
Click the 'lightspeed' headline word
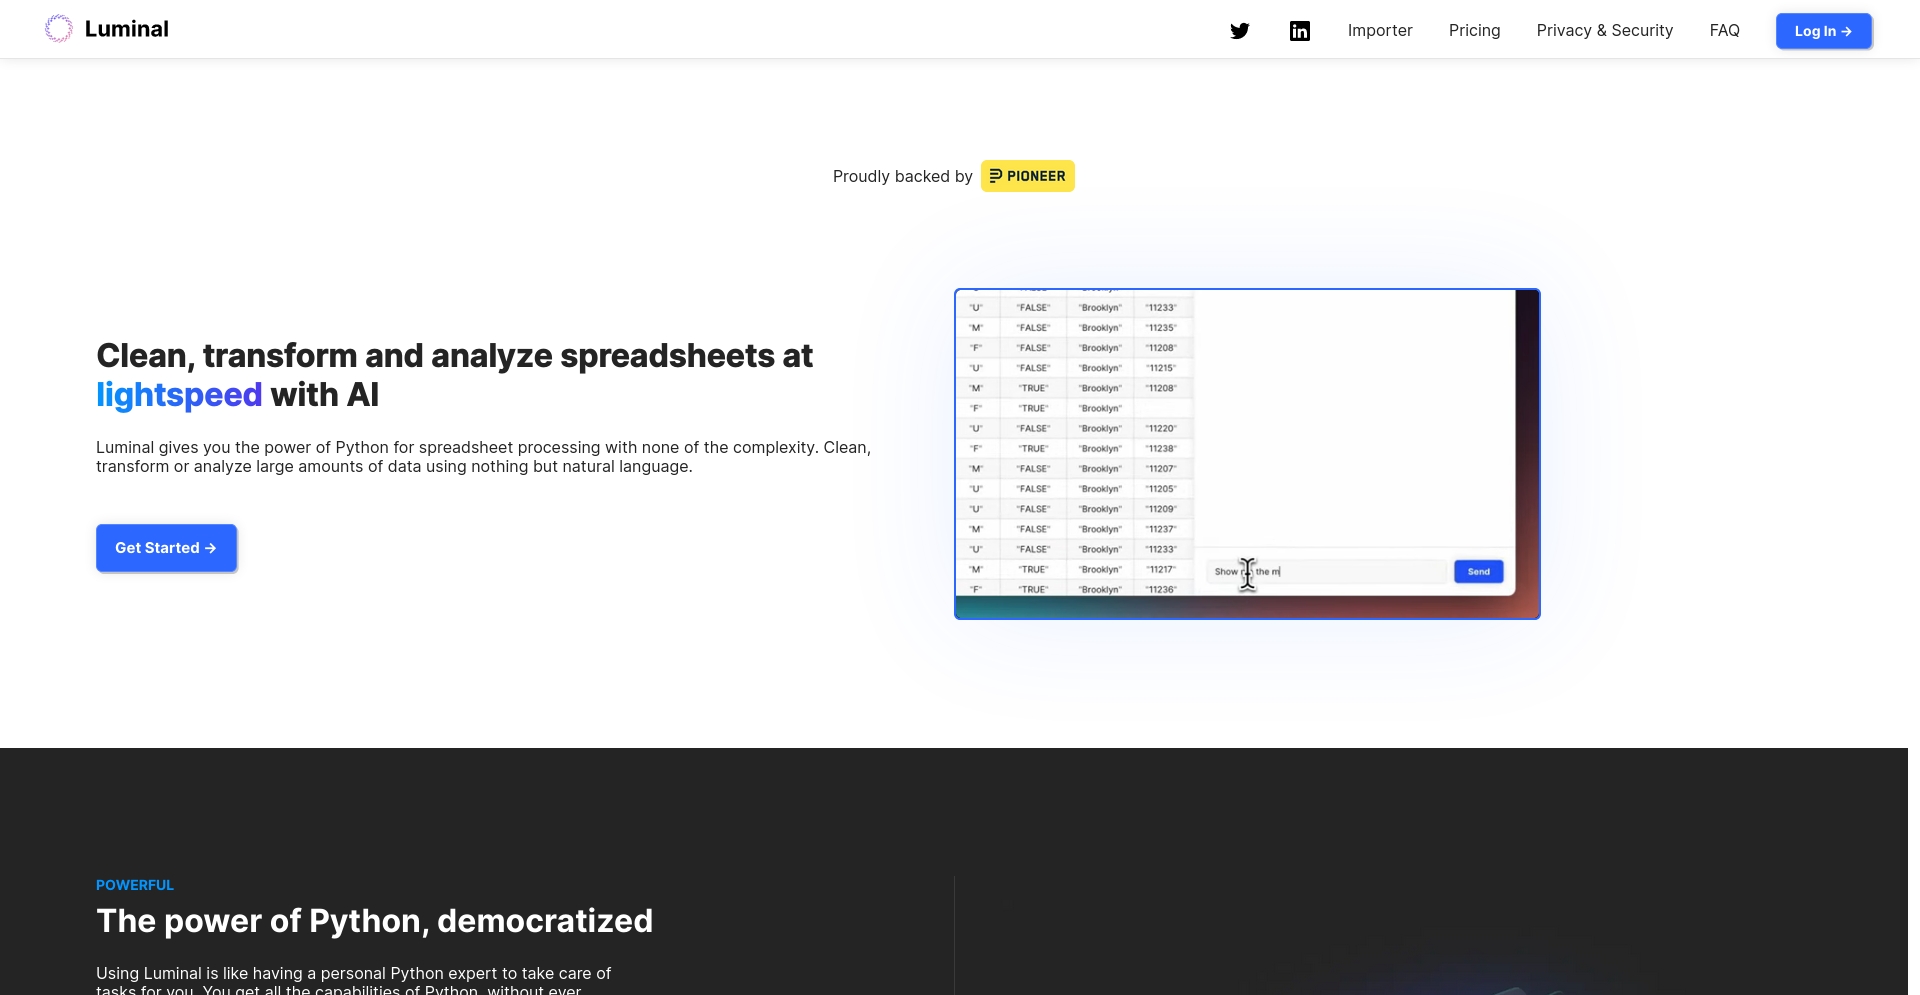pos(179,395)
